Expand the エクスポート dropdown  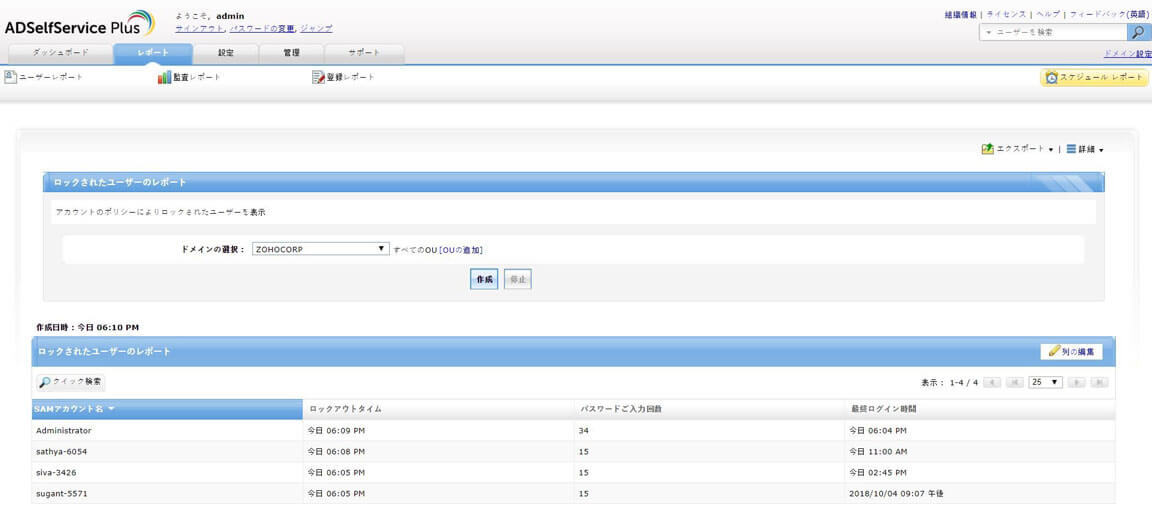(1018, 148)
